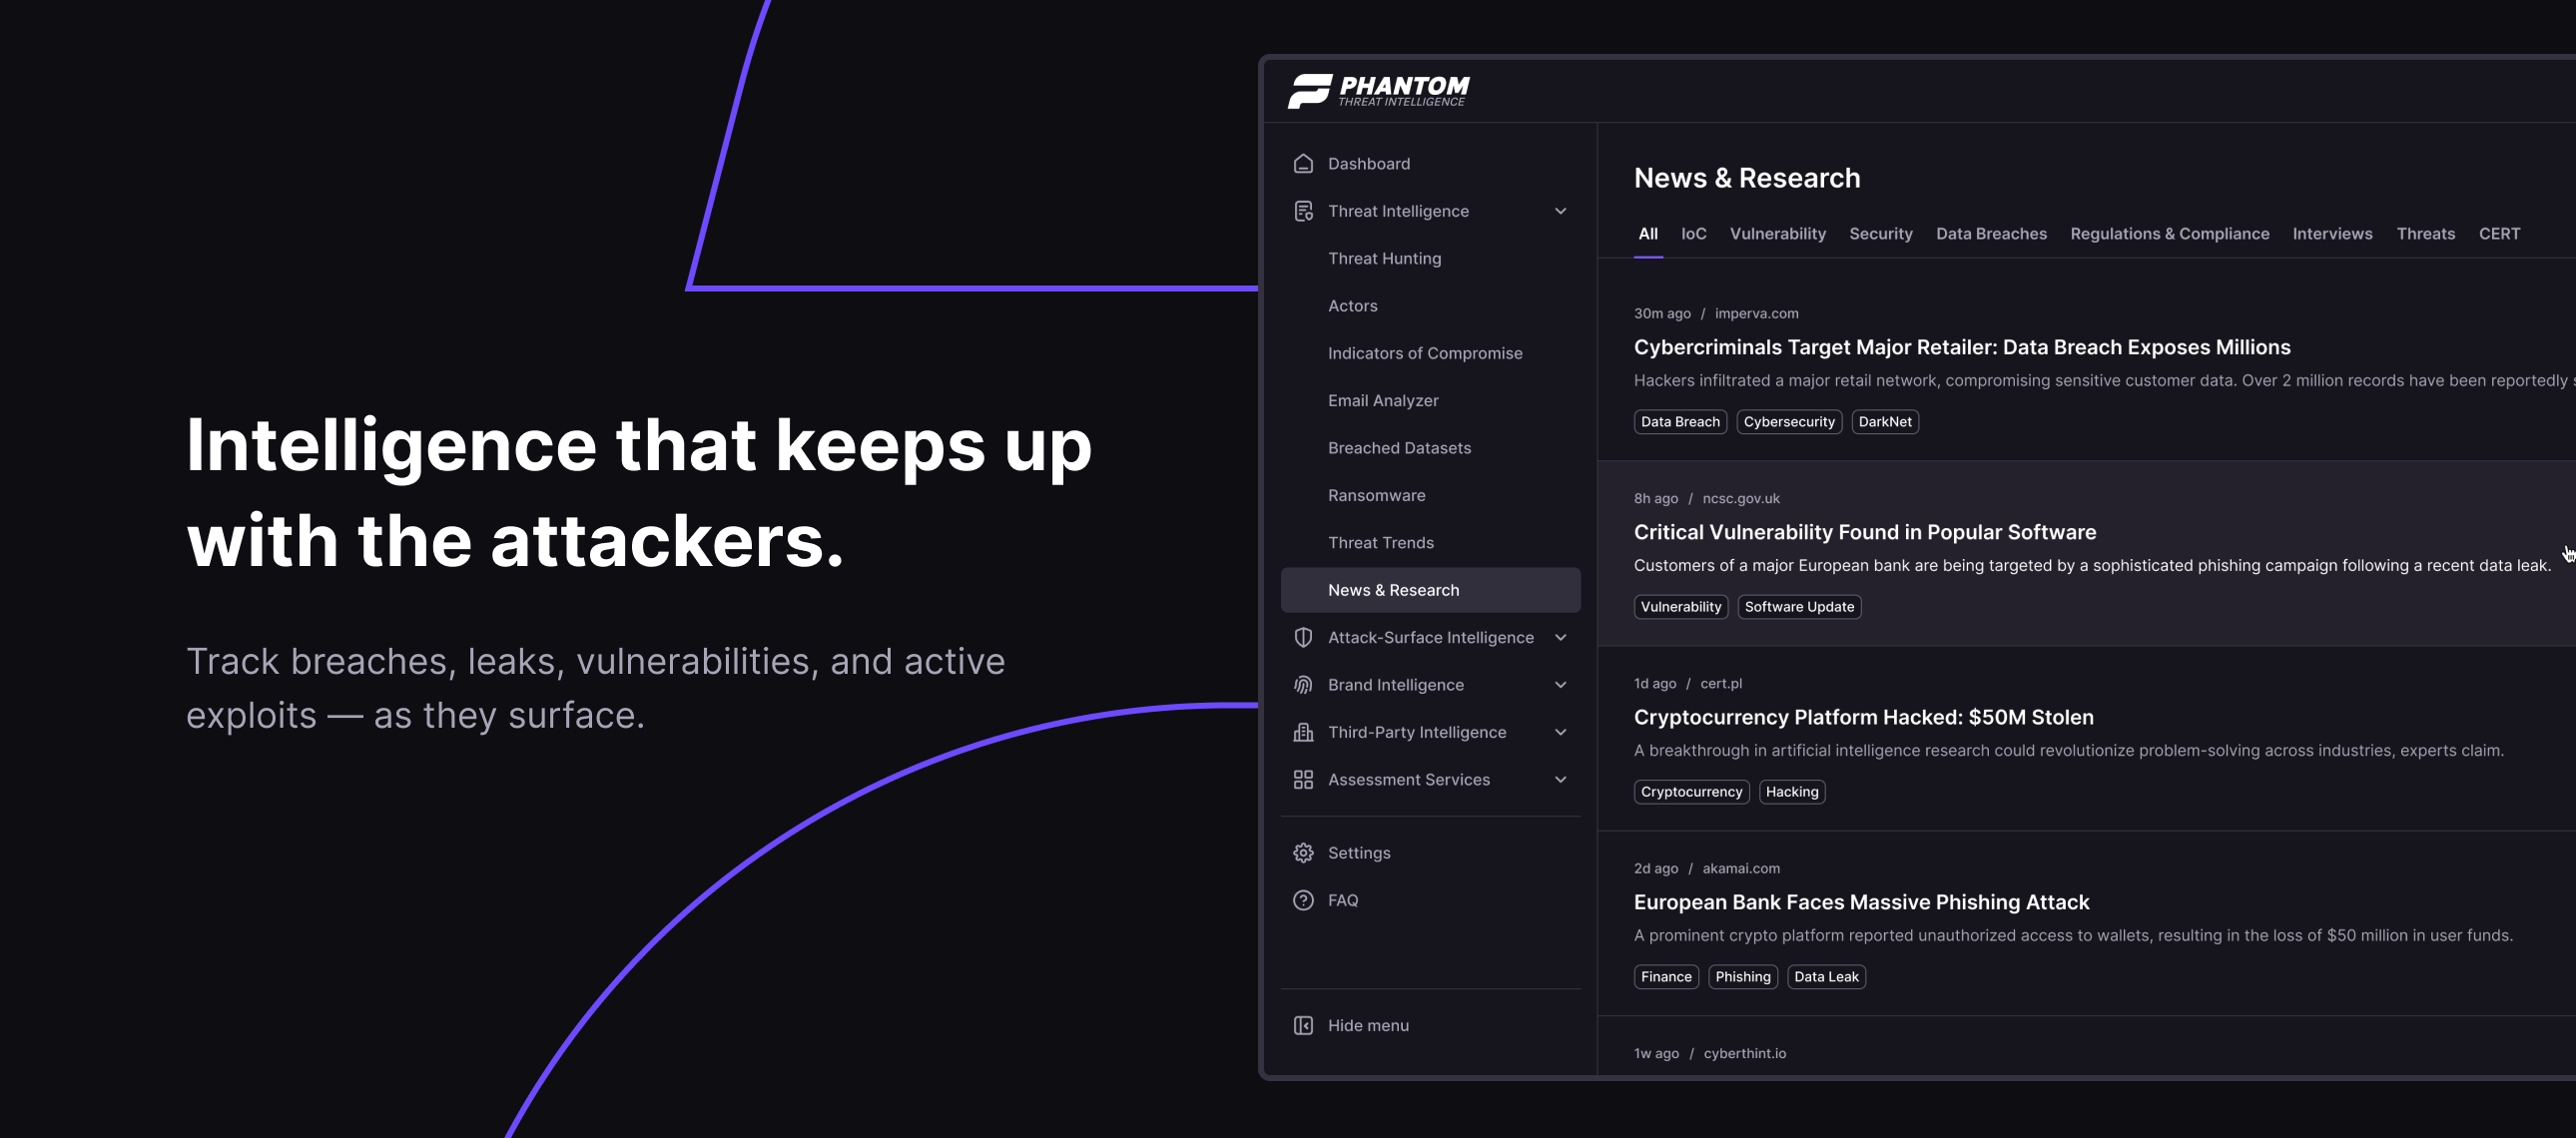This screenshot has width=2576, height=1138.
Task: Open Settings via the gear icon
Action: (x=1303, y=853)
